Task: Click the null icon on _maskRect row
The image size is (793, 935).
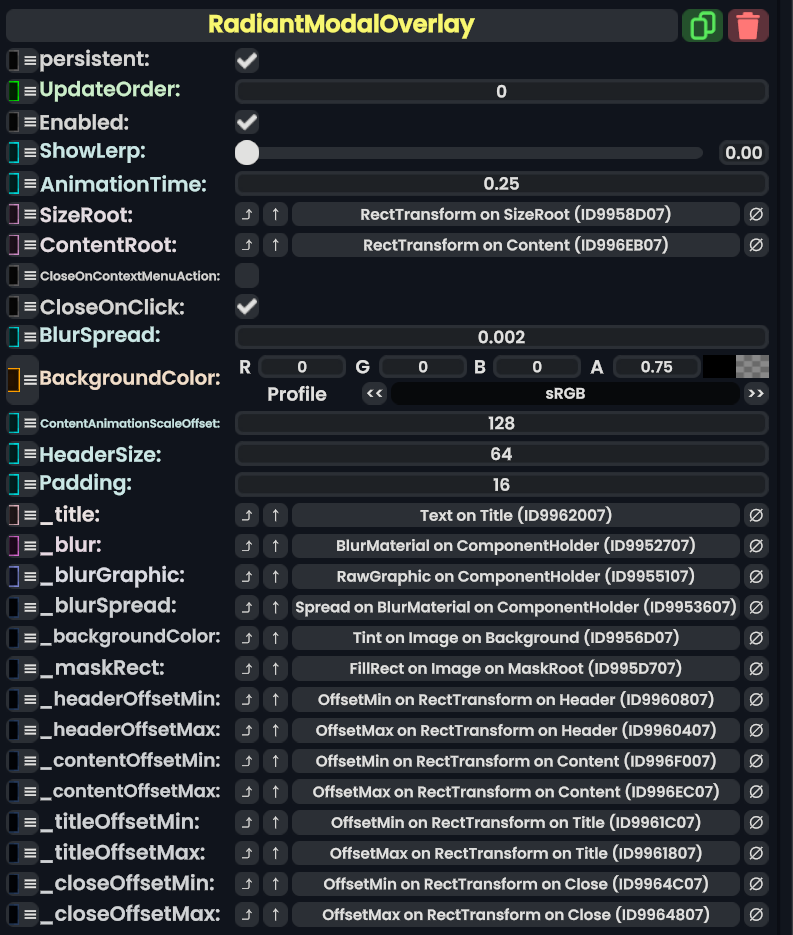Action: click(x=756, y=669)
